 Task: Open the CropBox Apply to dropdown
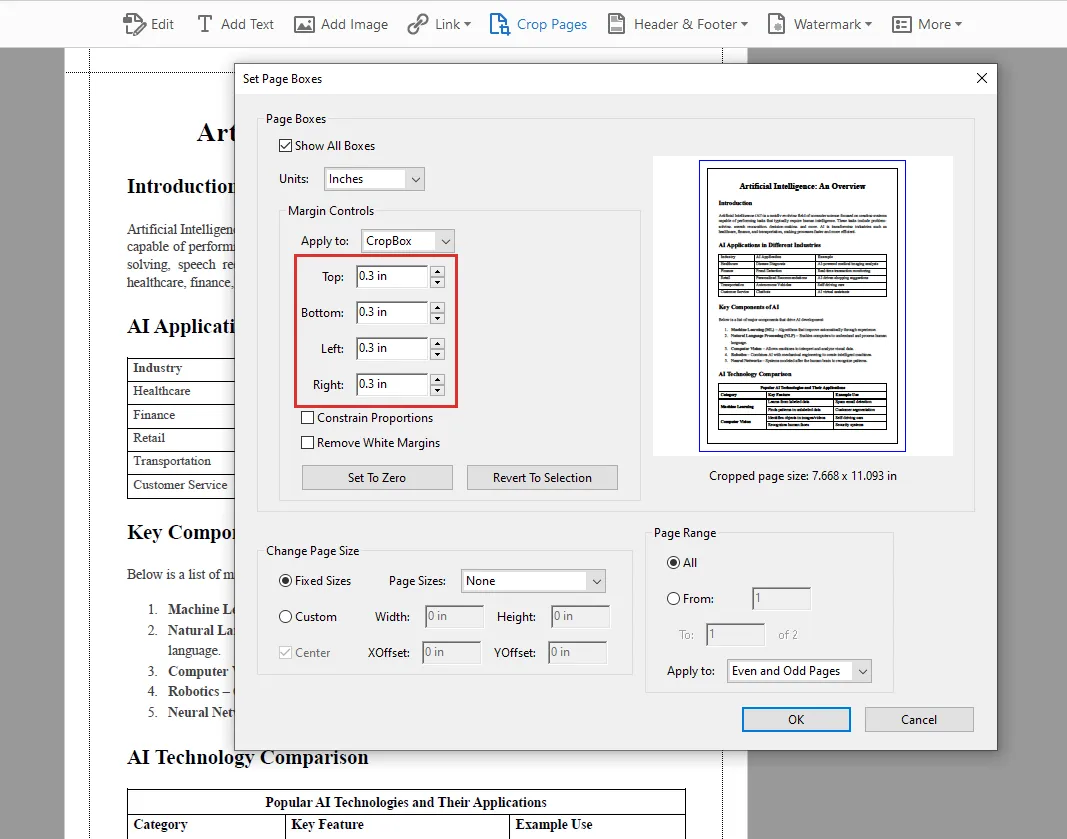(408, 241)
